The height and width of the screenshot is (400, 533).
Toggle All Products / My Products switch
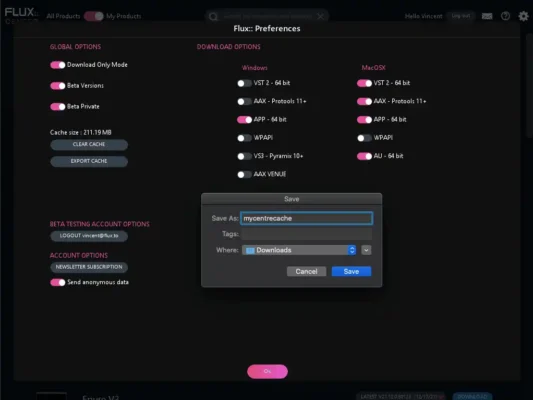pyautogui.click(x=93, y=16)
